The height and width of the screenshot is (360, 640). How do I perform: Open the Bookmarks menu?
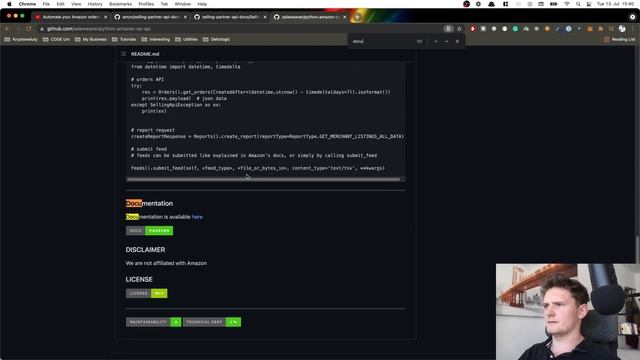point(120,4)
